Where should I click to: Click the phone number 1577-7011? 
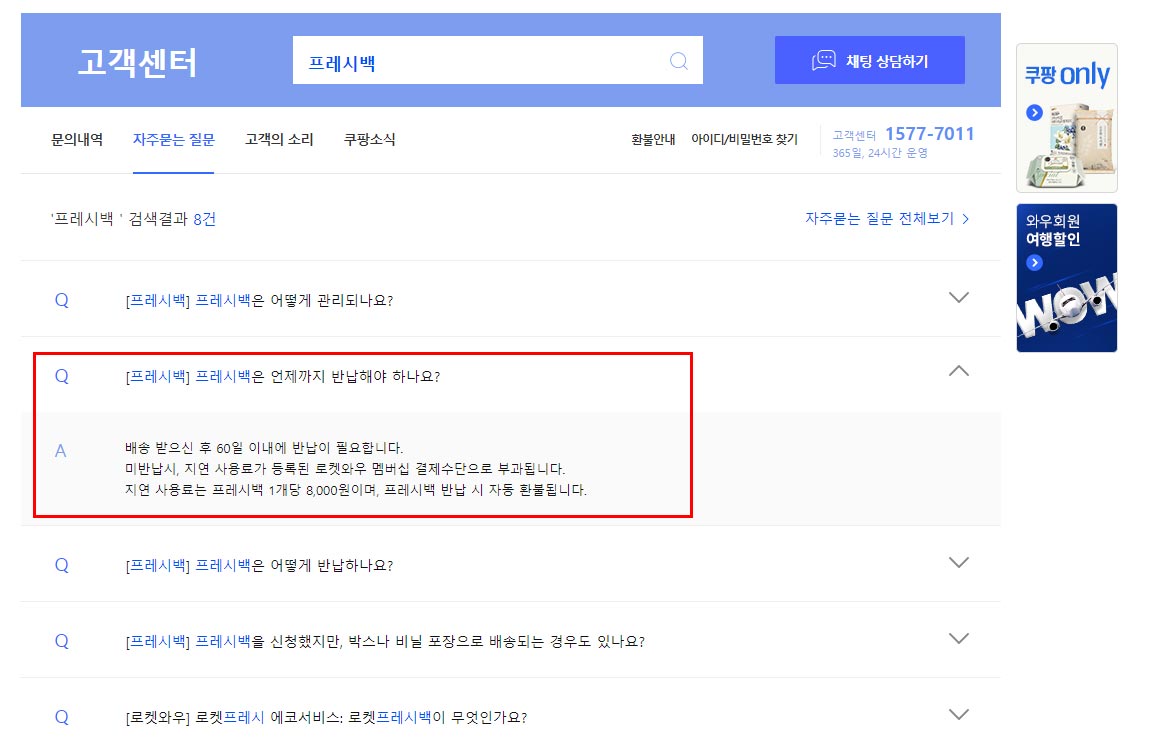pyautogui.click(x=929, y=134)
